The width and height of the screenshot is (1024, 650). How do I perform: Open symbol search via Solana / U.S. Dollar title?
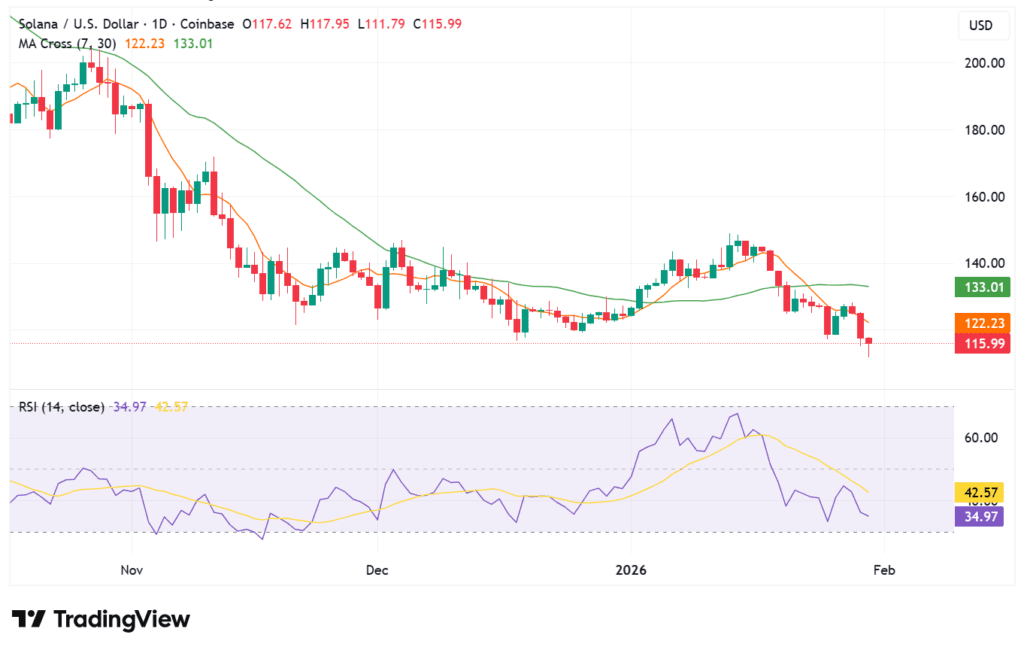80,23
